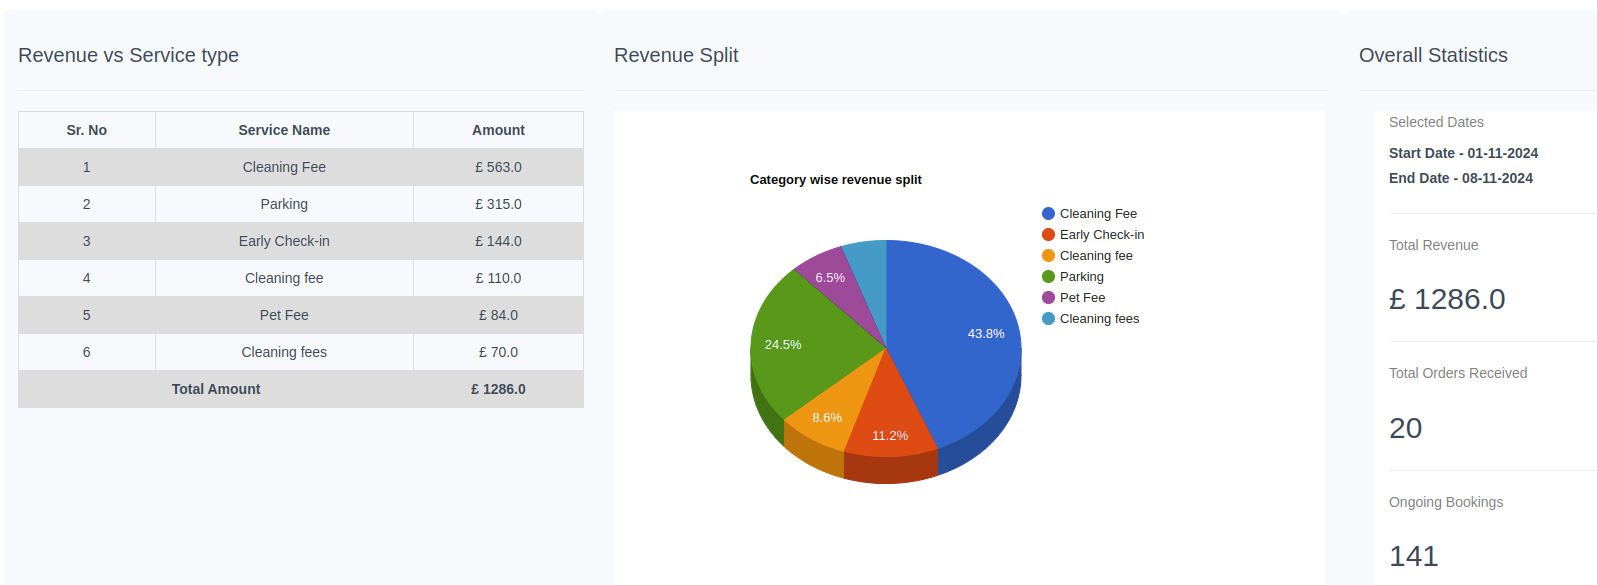Screen dimensions: 1597x585
Task: Sort by the Service Name column header
Action: tap(284, 130)
